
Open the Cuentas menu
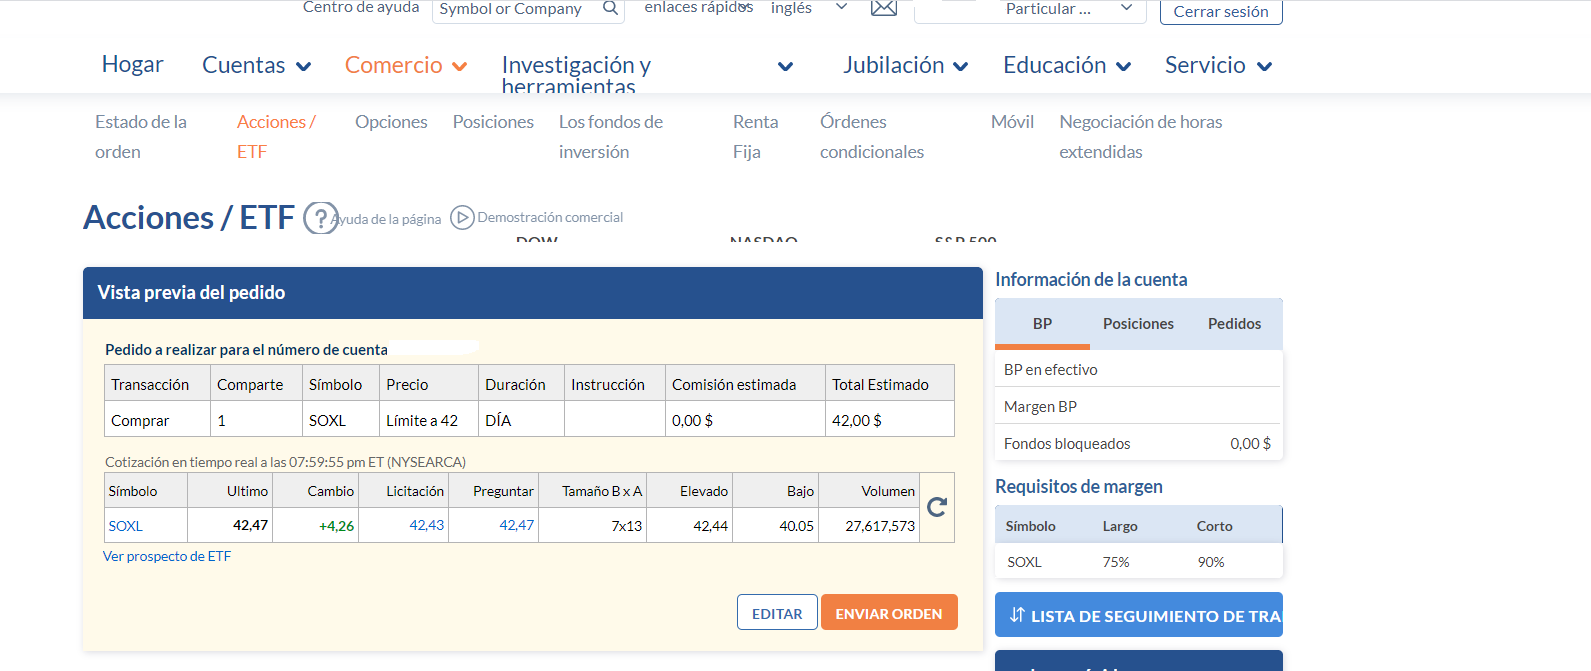tap(244, 65)
